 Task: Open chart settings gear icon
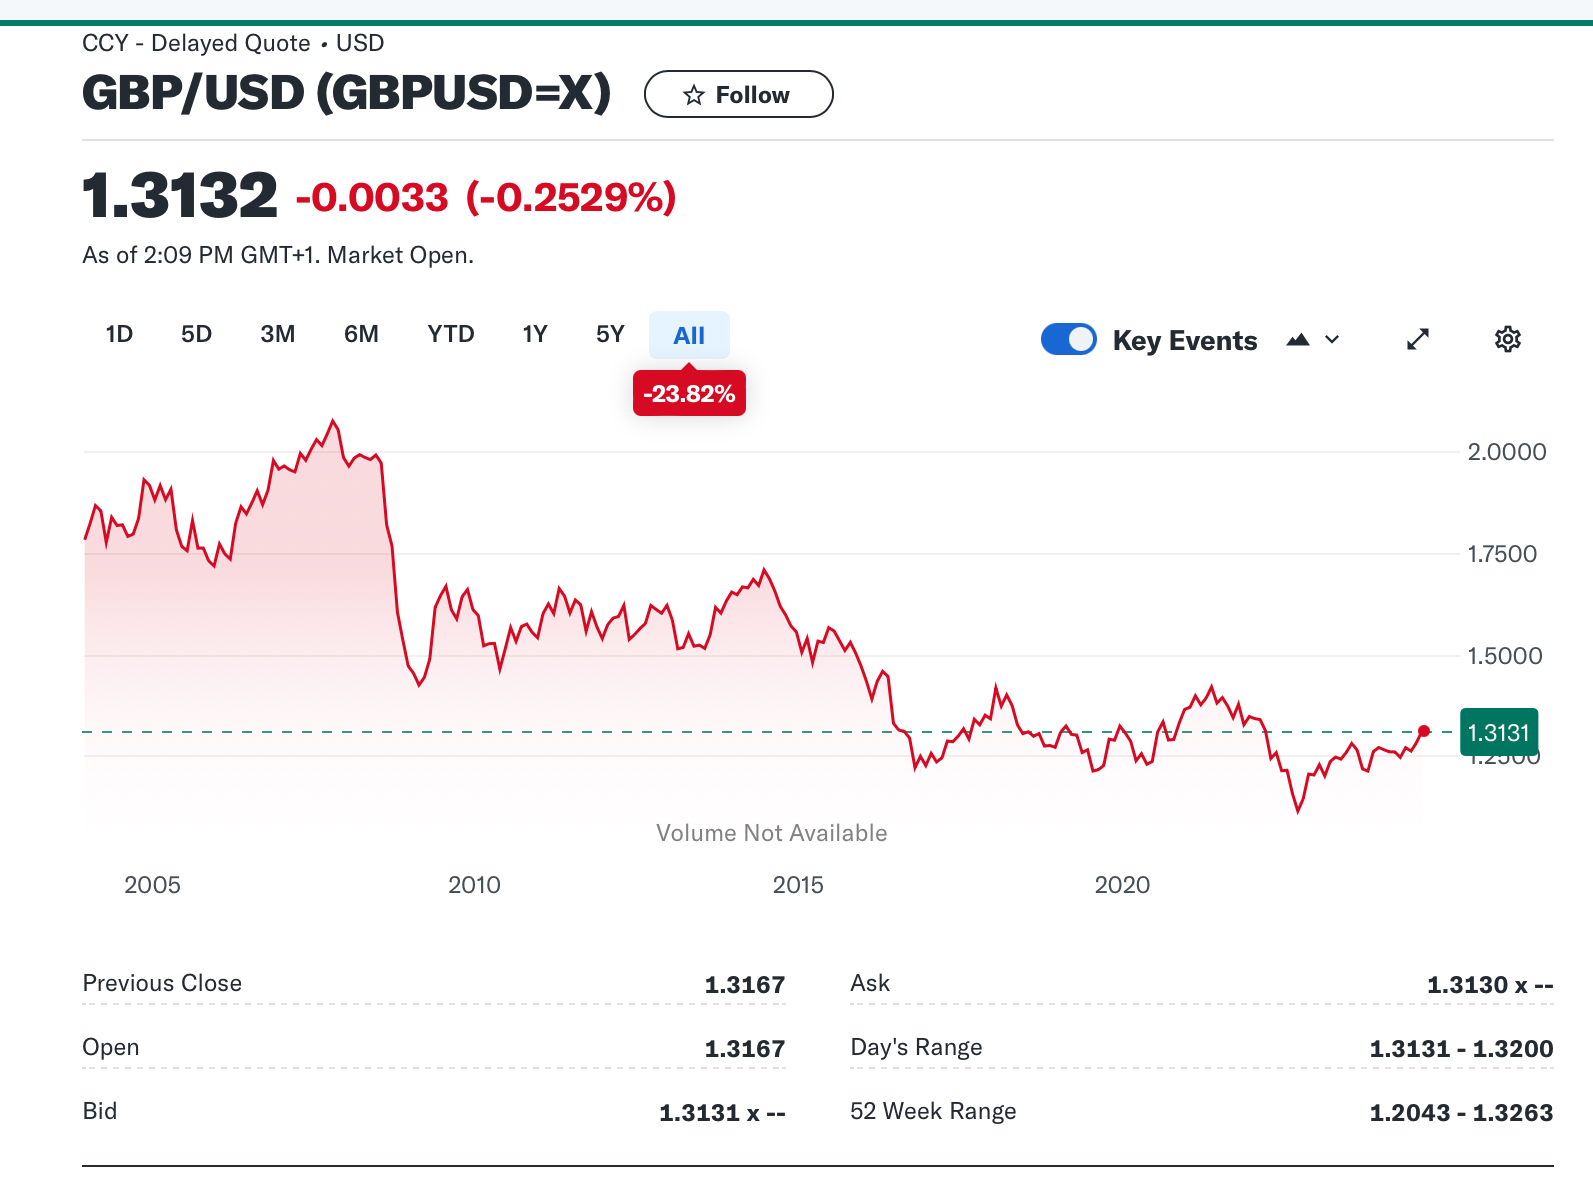click(x=1507, y=339)
